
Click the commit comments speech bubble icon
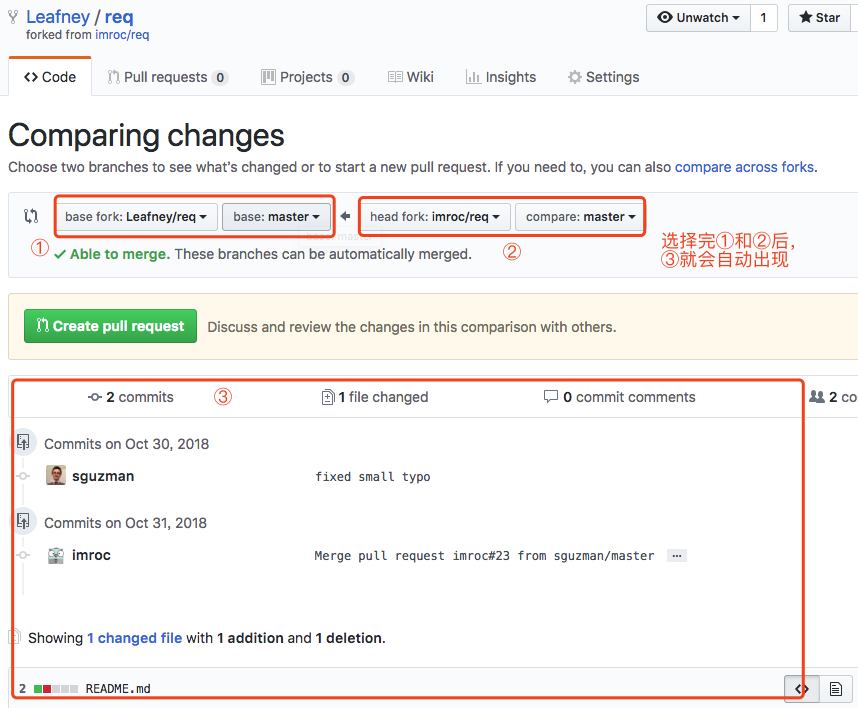[x=550, y=397]
